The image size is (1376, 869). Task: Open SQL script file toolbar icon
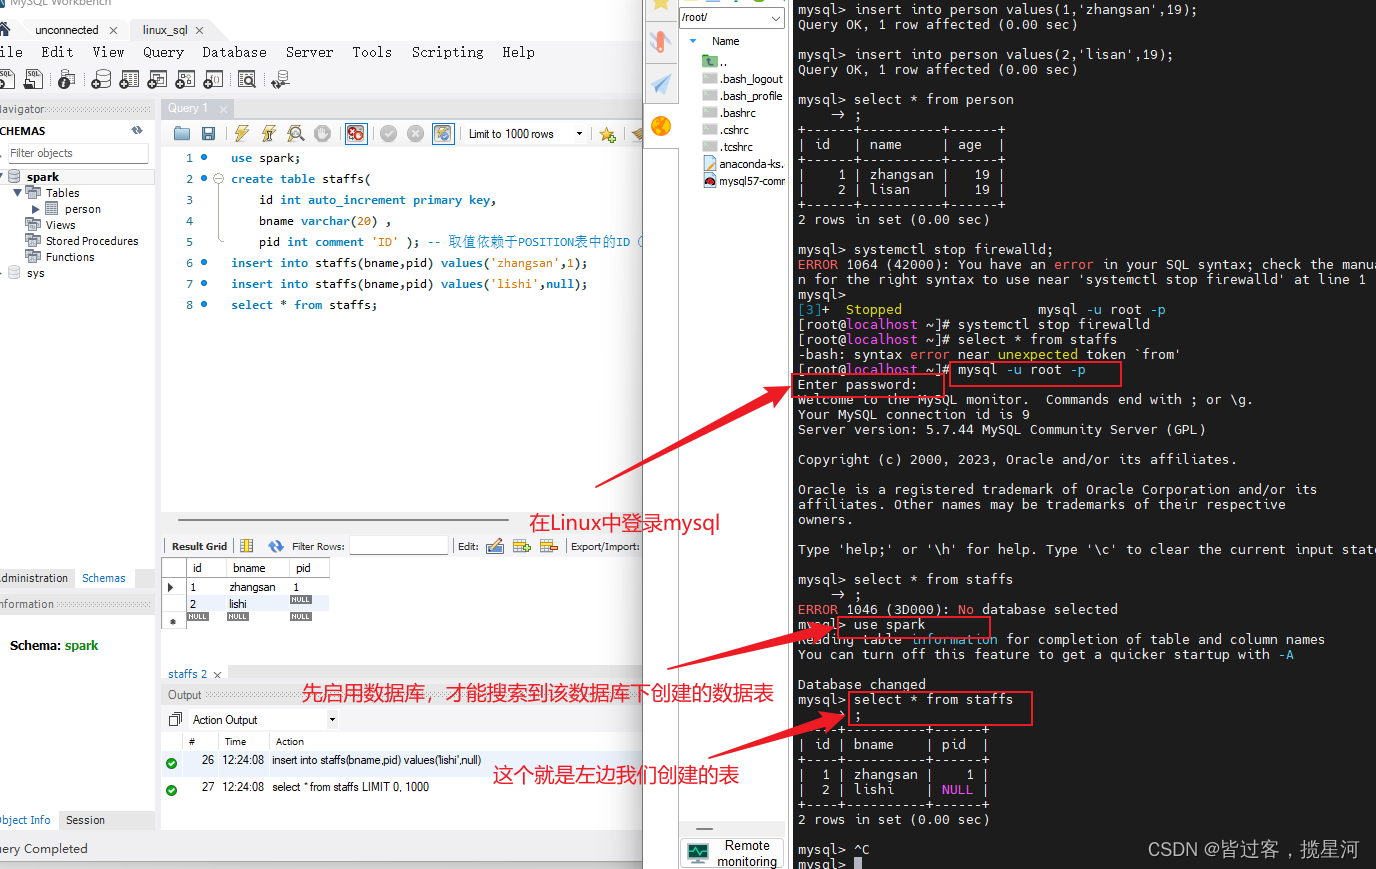(33, 79)
